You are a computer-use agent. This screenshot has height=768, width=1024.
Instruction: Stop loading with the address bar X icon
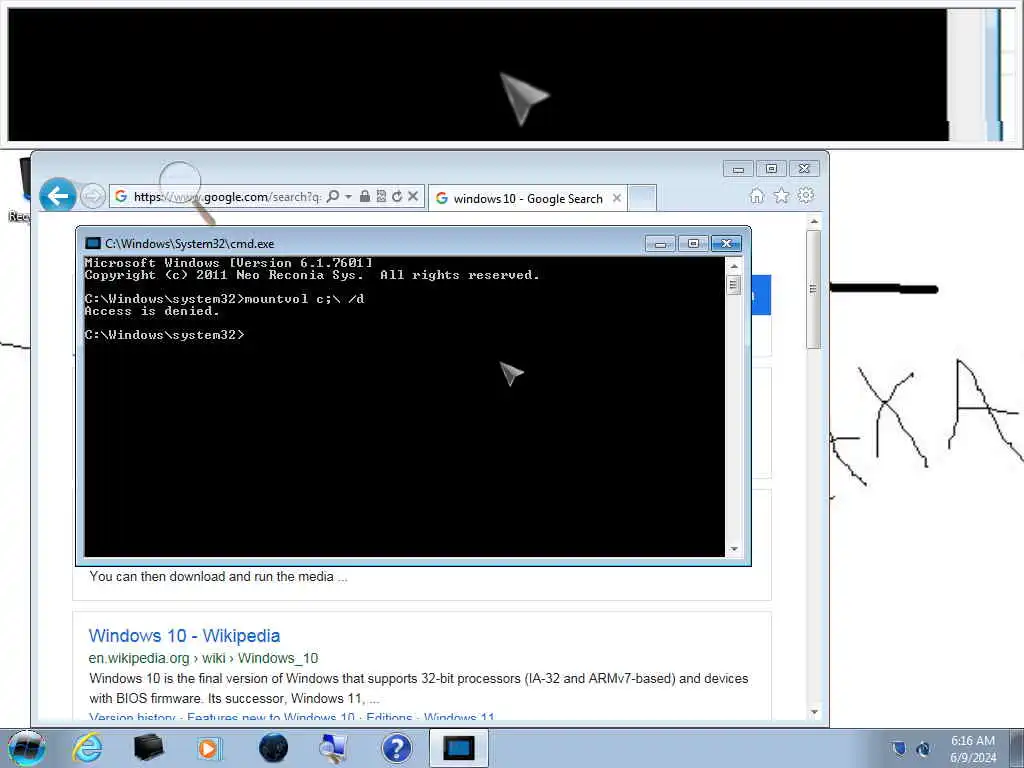413,196
